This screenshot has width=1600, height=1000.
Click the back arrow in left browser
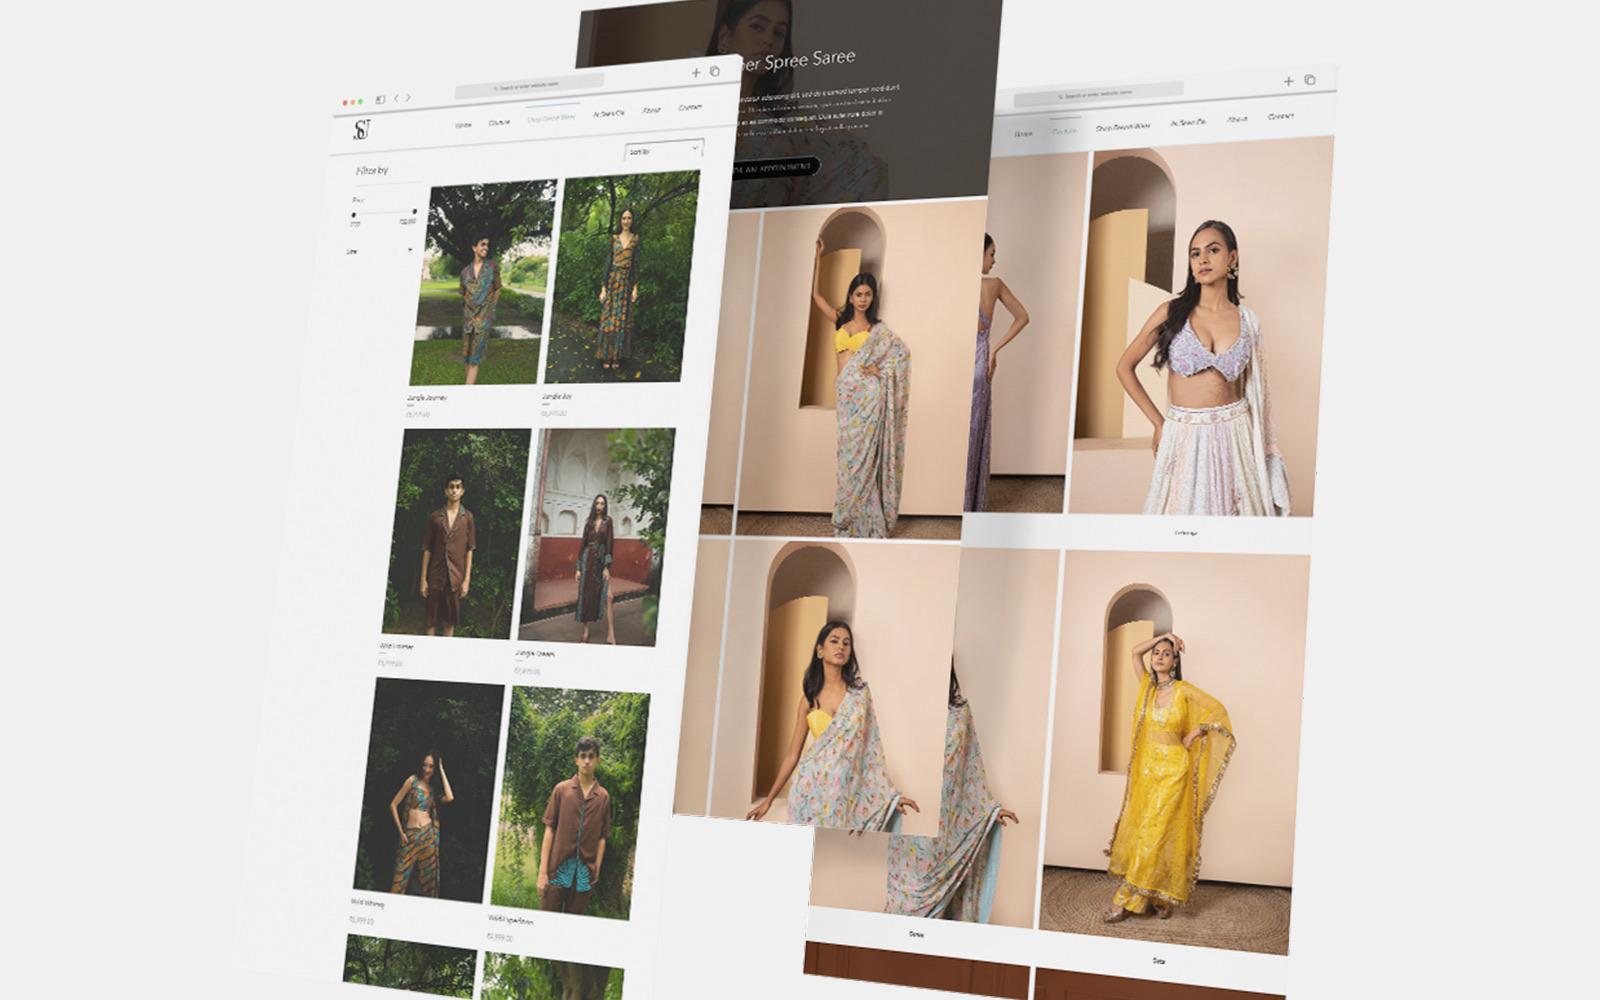(x=396, y=99)
